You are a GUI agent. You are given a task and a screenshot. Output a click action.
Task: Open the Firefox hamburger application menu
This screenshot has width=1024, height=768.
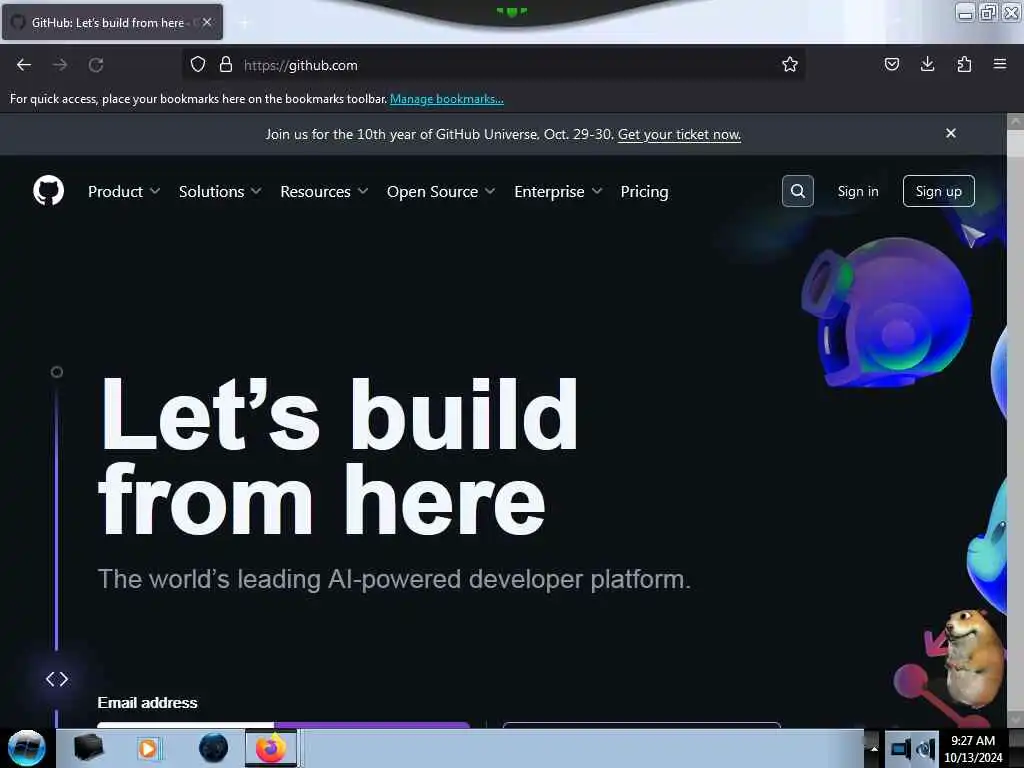coord(1000,64)
